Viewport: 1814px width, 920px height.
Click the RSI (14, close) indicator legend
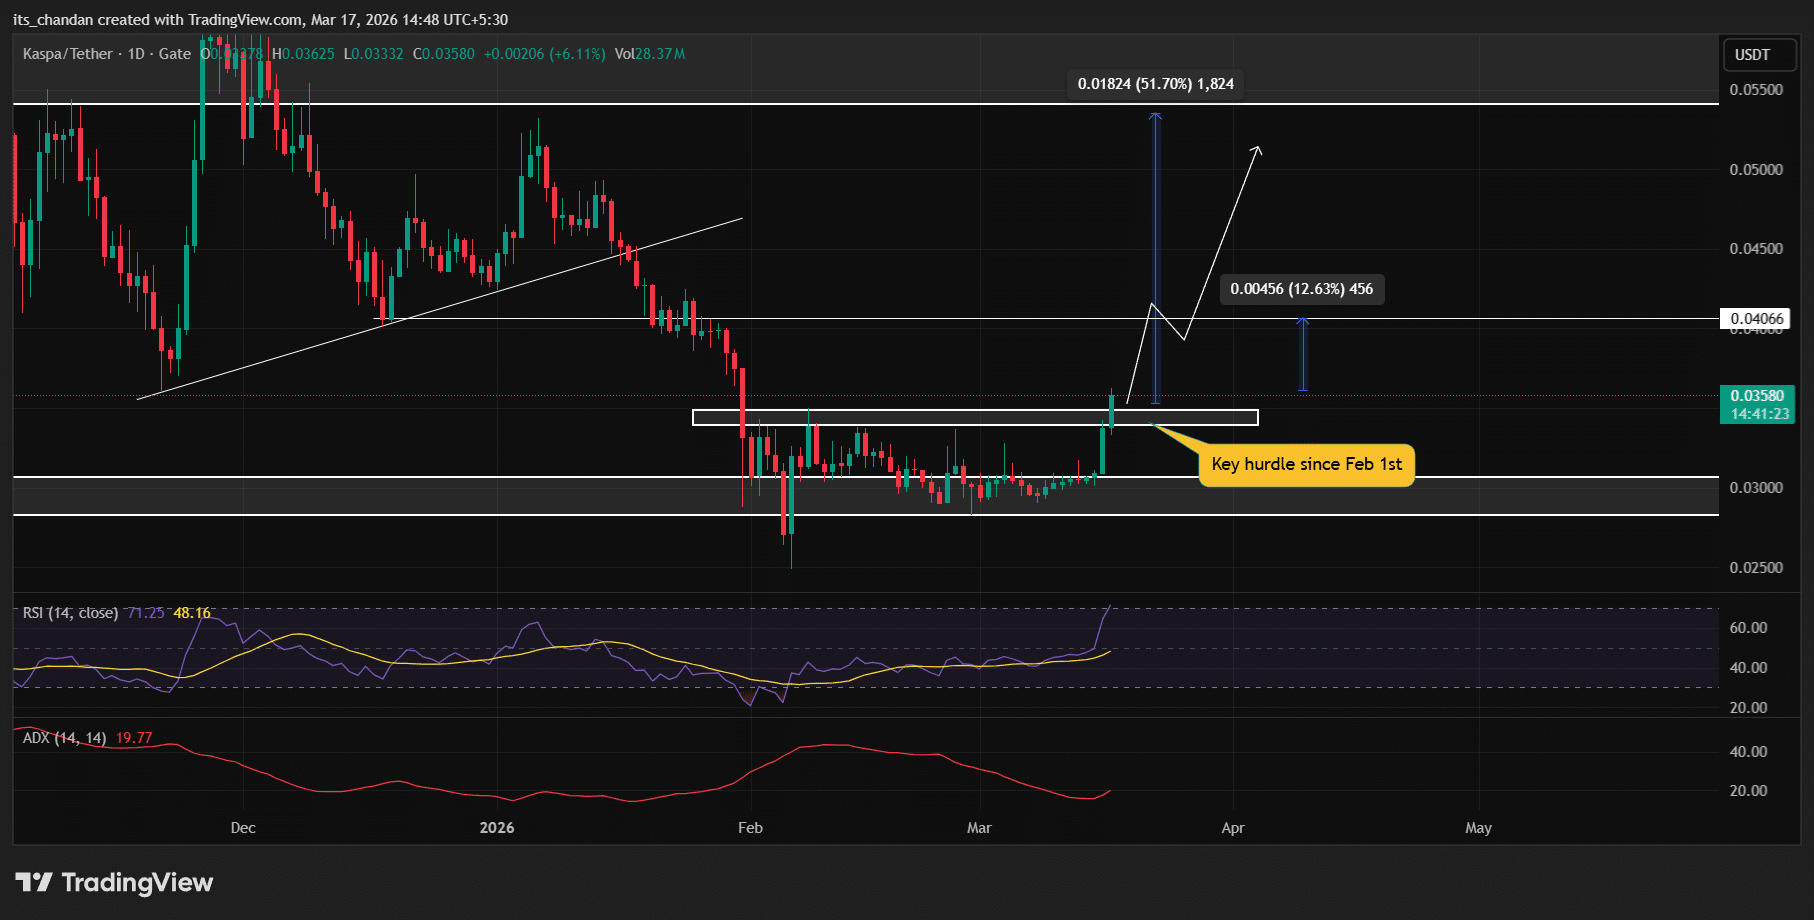tap(70, 613)
